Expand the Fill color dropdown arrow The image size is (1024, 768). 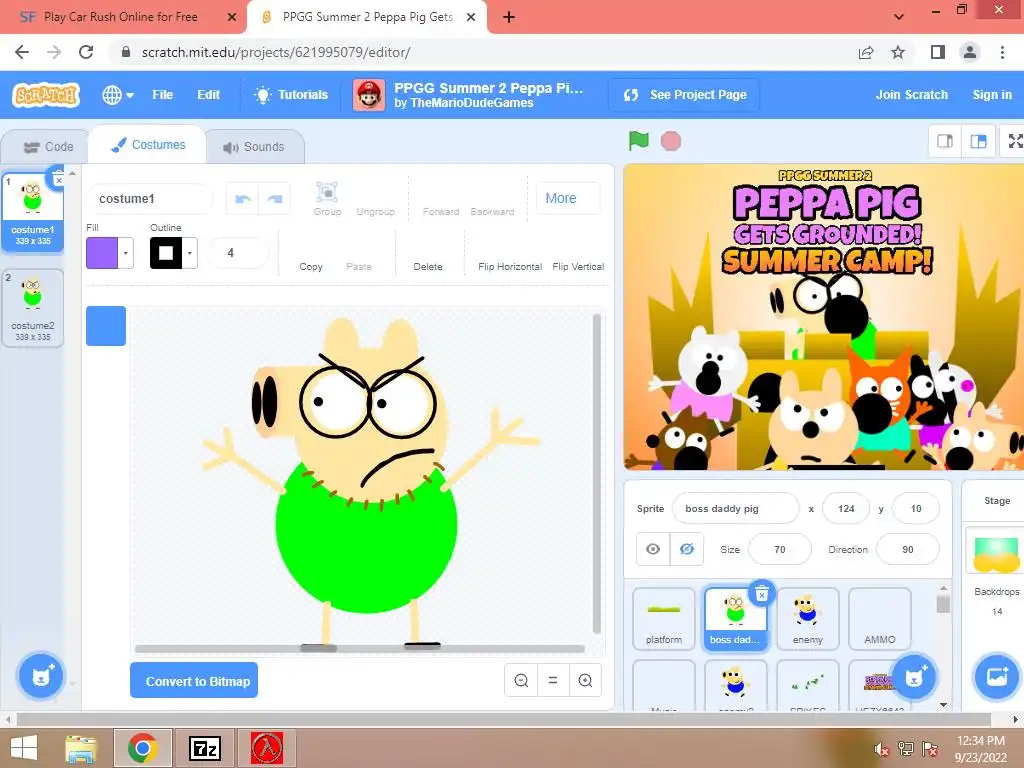126,253
